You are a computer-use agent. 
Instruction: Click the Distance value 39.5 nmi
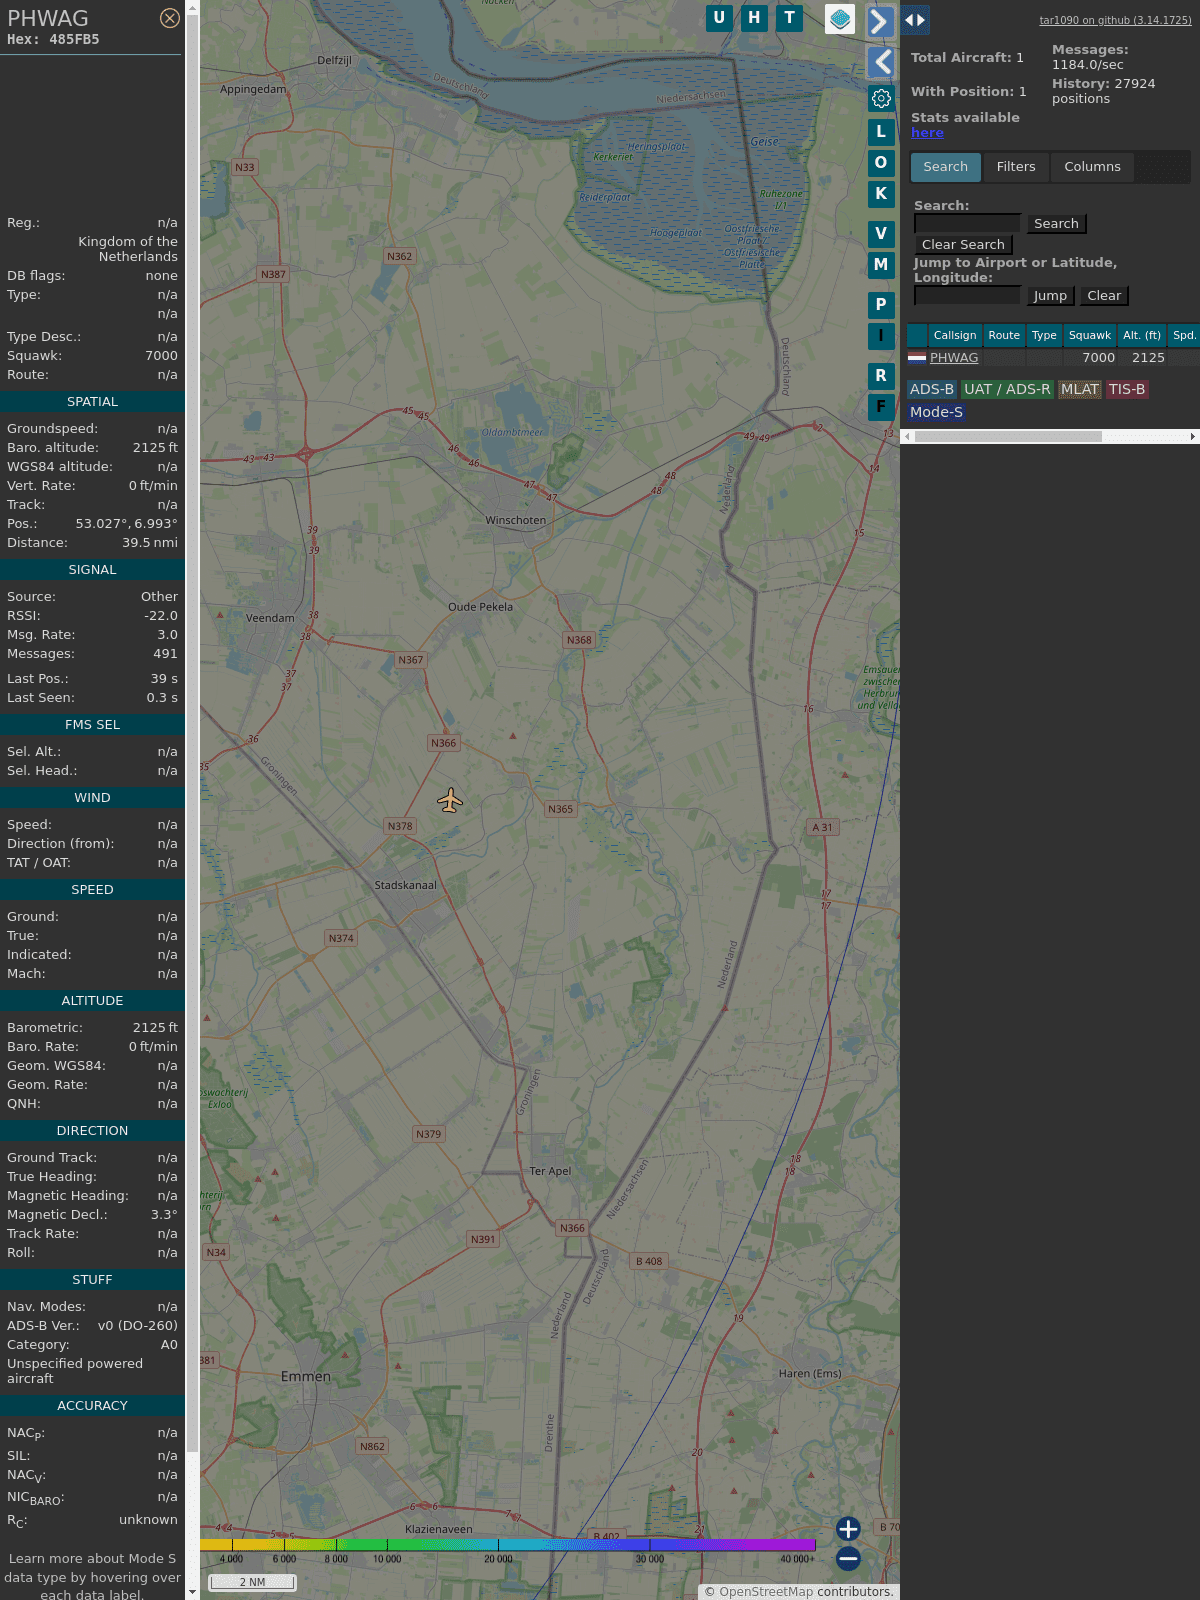coord(150,543)
